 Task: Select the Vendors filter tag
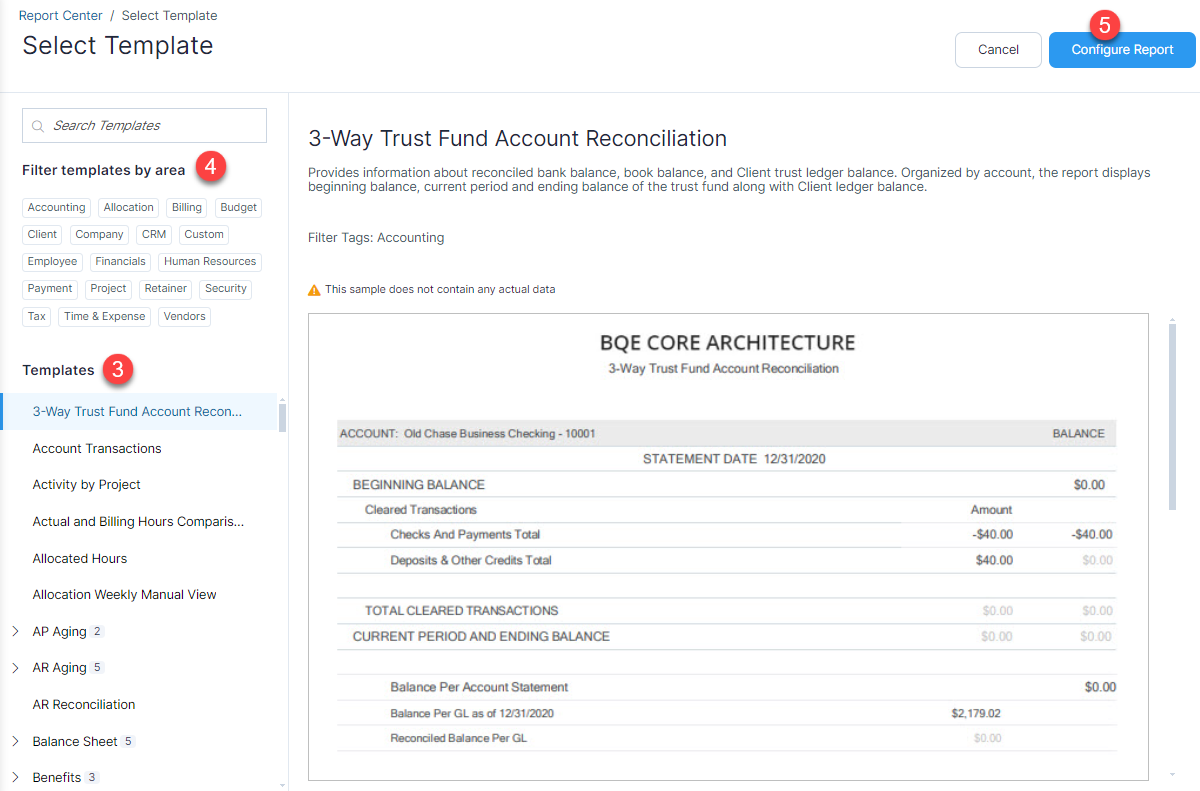pyautogui.click(x=185, y=316)
